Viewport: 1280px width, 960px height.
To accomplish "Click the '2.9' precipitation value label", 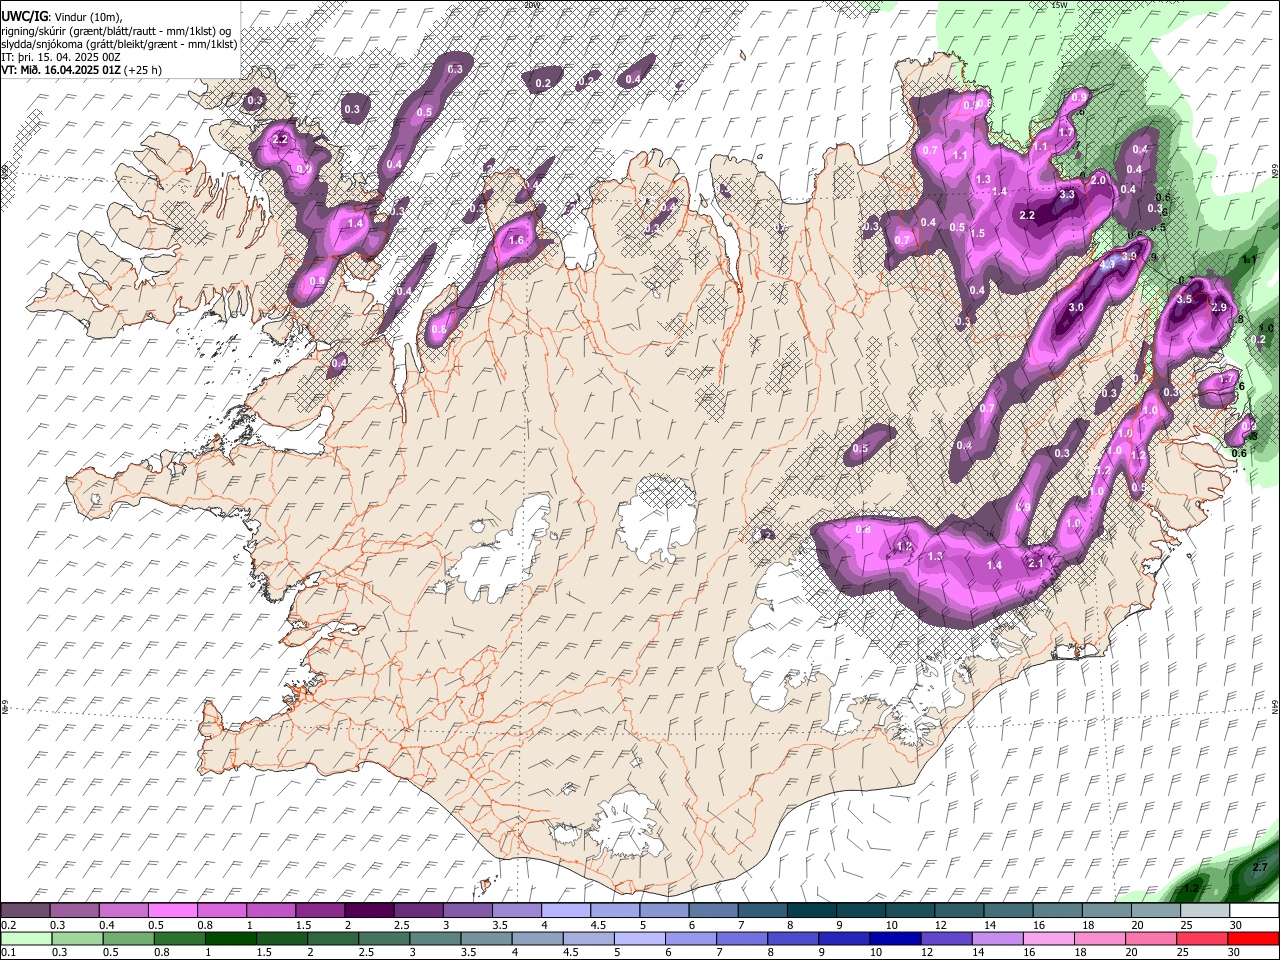I will [x=1219, y=308].
